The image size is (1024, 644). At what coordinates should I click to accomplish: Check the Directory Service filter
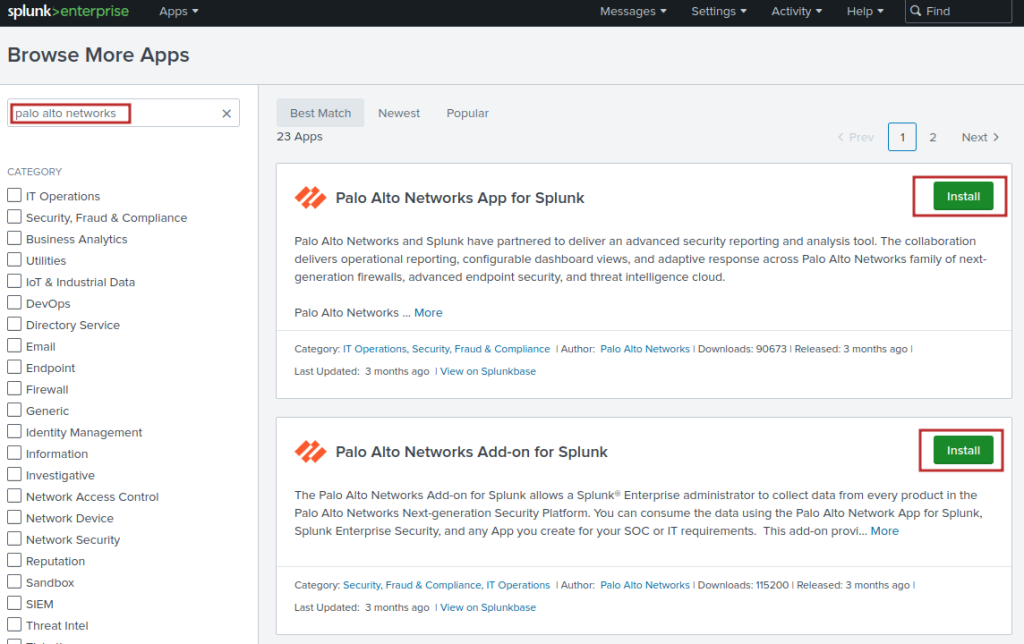14,325
